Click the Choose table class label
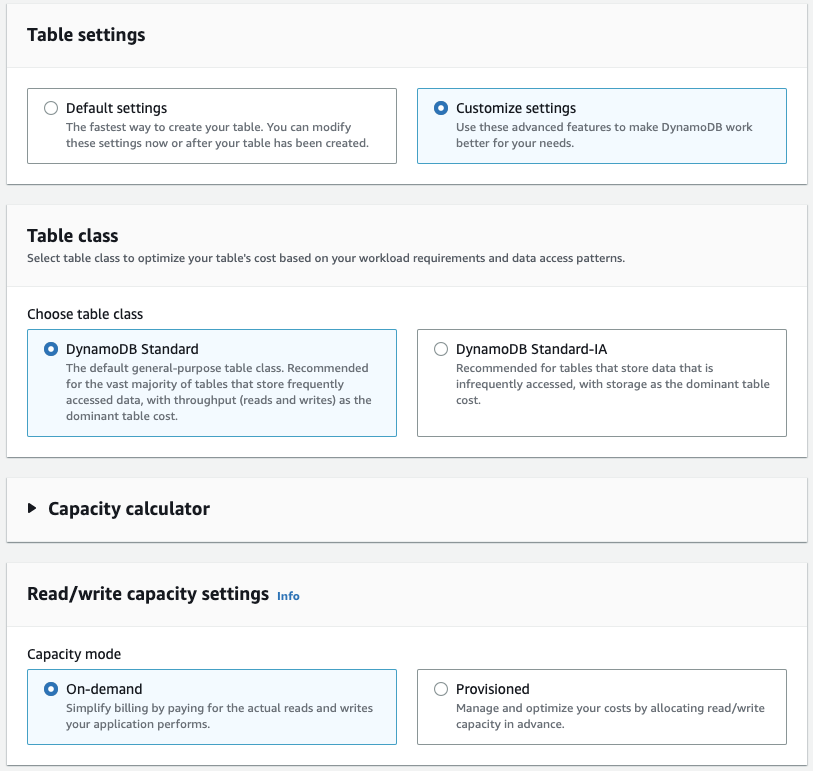 85,314
